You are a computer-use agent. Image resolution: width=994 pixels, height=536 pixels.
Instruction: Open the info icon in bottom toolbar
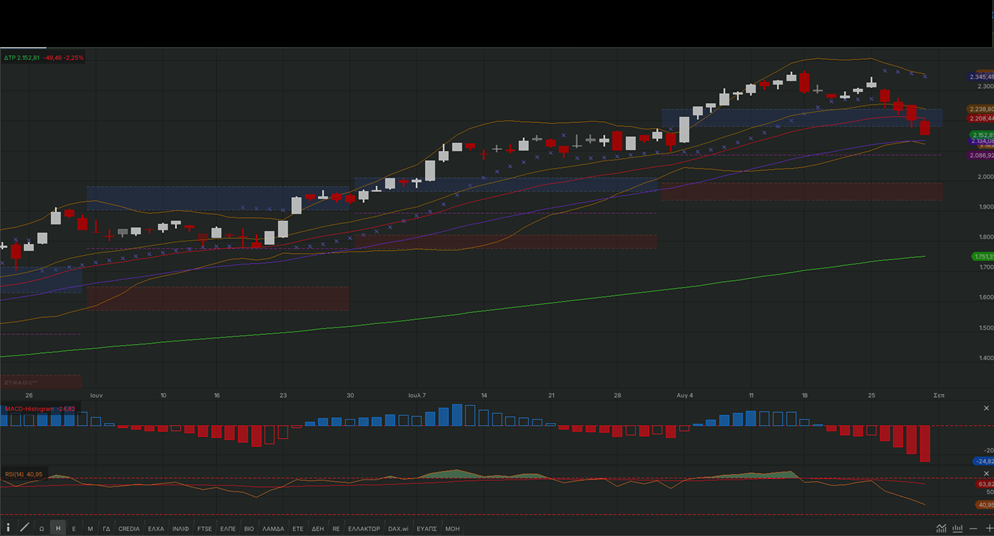(8, 528)
